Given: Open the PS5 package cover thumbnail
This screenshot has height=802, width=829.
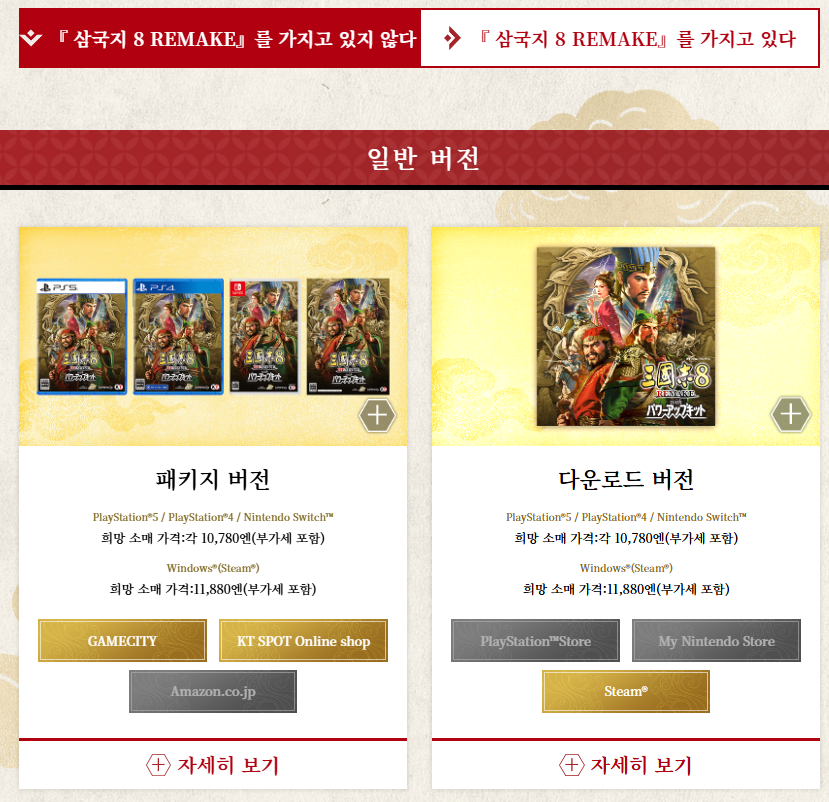Looking at the screenshot, I should tap(82, 337).
